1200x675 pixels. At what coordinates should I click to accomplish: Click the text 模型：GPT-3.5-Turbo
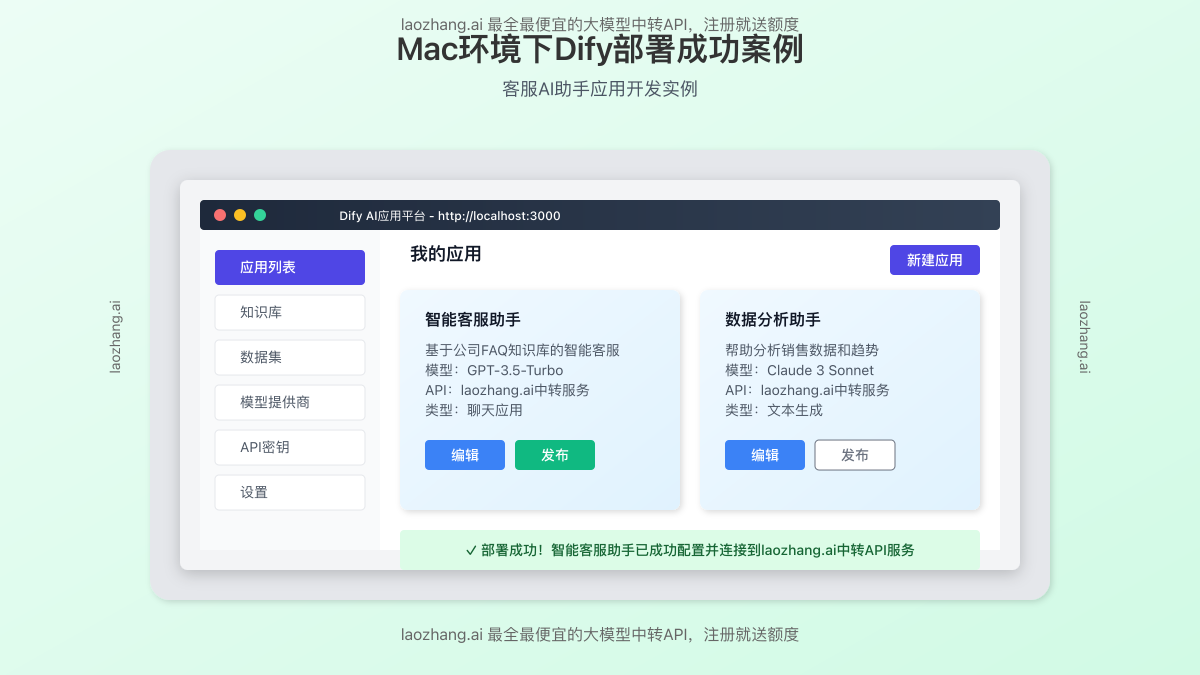pyautogui.click(x=494, y=370)
